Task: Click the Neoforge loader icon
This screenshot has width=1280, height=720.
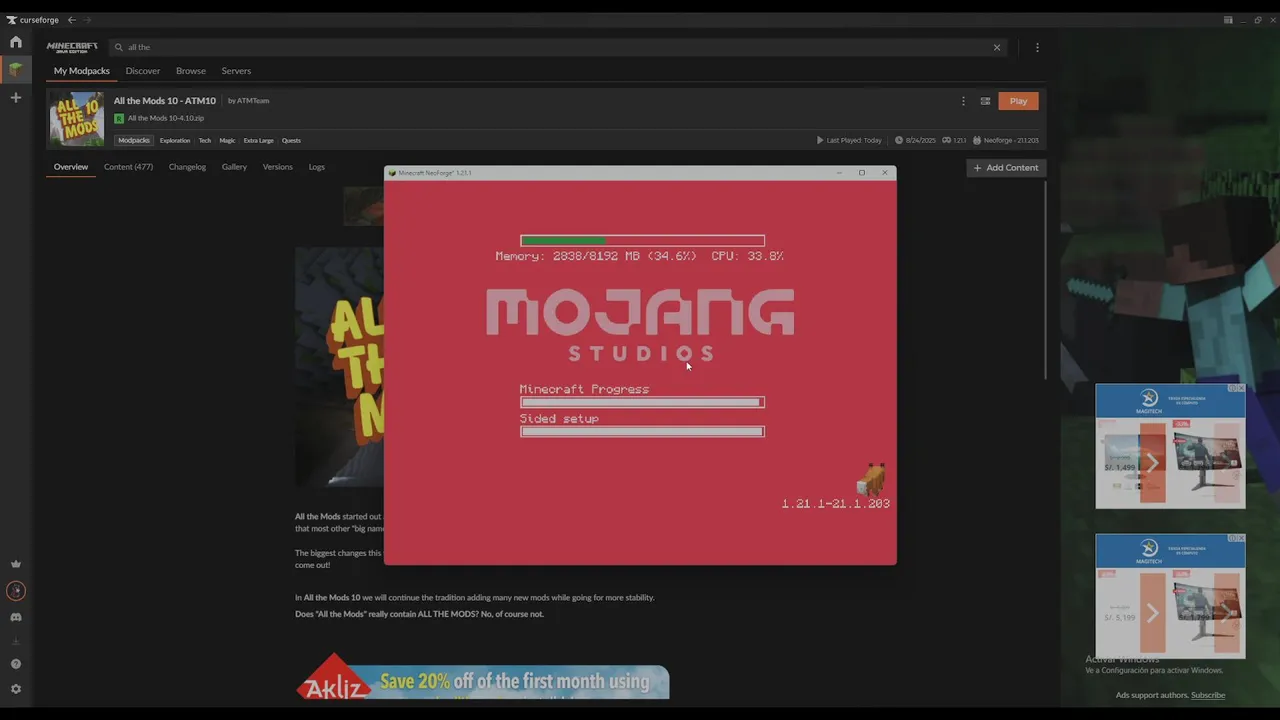Action: coord(977,140)
